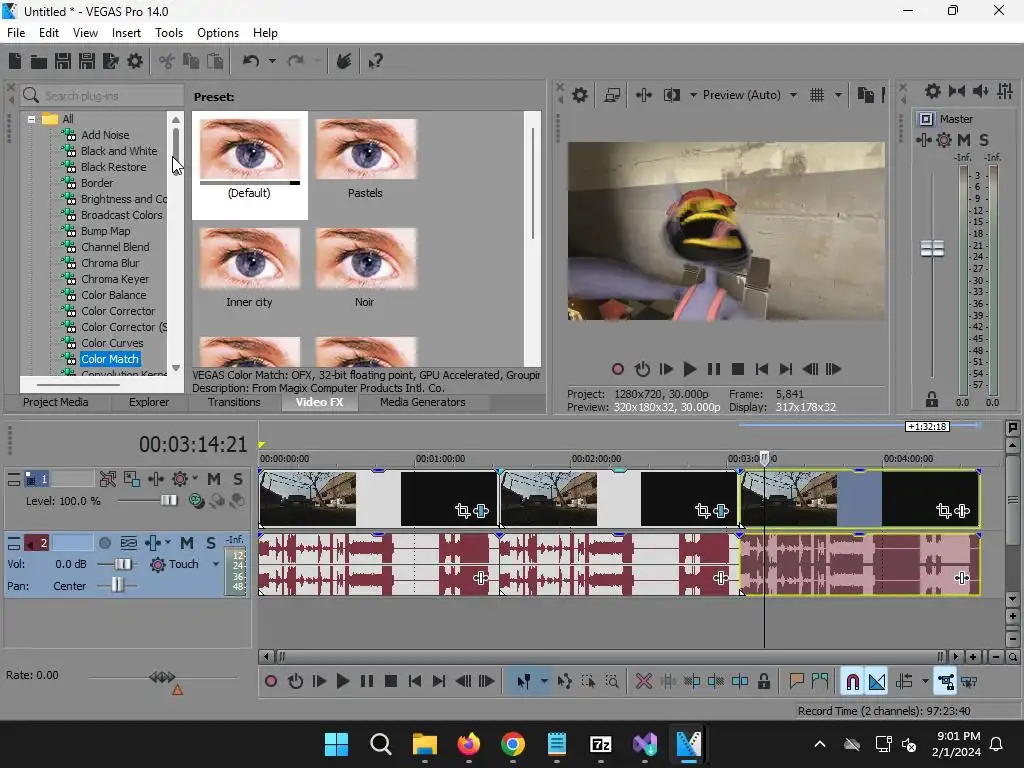This screenshot has width=1024, height=768.
Task: Open split screen view dropdown arrow
Action: pyautogui.click(x=693, y=95)
